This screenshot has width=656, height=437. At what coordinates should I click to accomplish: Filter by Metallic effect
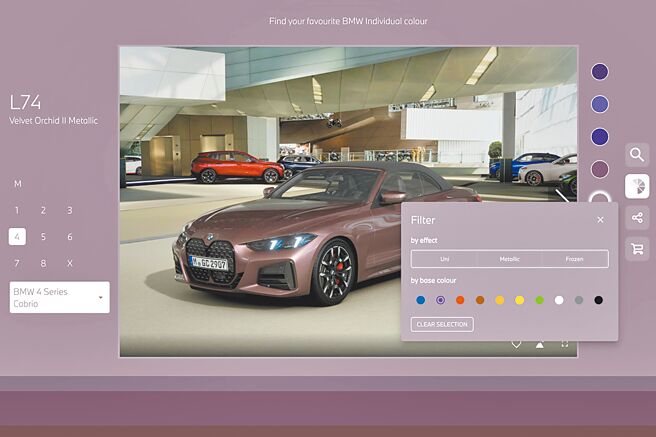(510, 259)
